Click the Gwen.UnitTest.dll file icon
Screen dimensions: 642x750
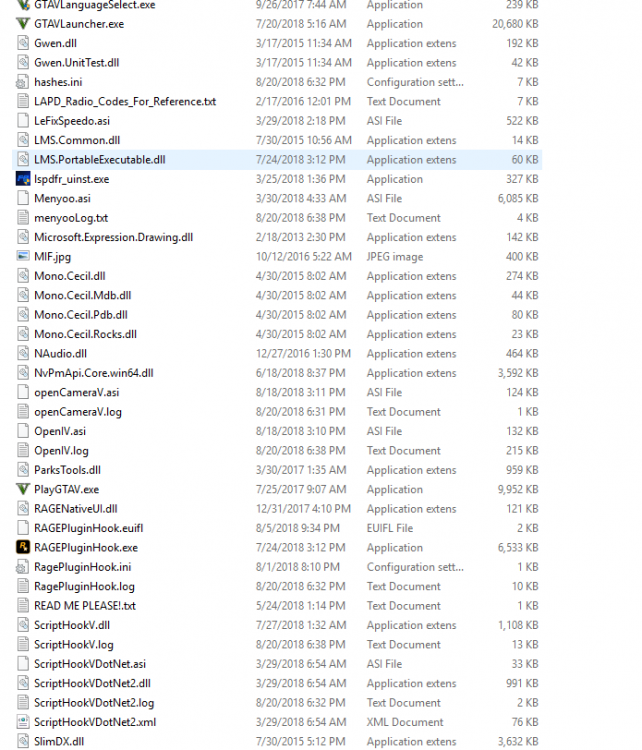(22, 62)
